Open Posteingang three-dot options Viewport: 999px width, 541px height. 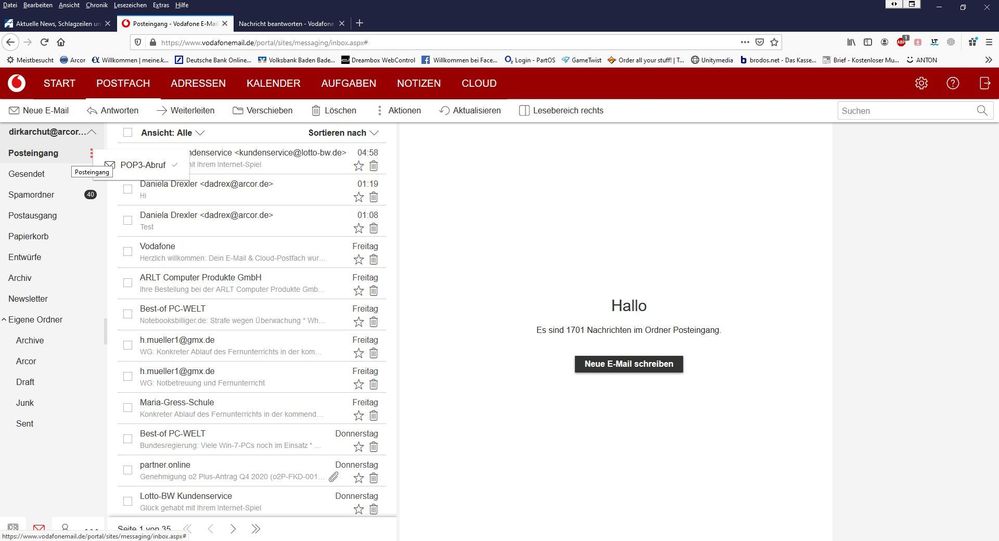92,153
